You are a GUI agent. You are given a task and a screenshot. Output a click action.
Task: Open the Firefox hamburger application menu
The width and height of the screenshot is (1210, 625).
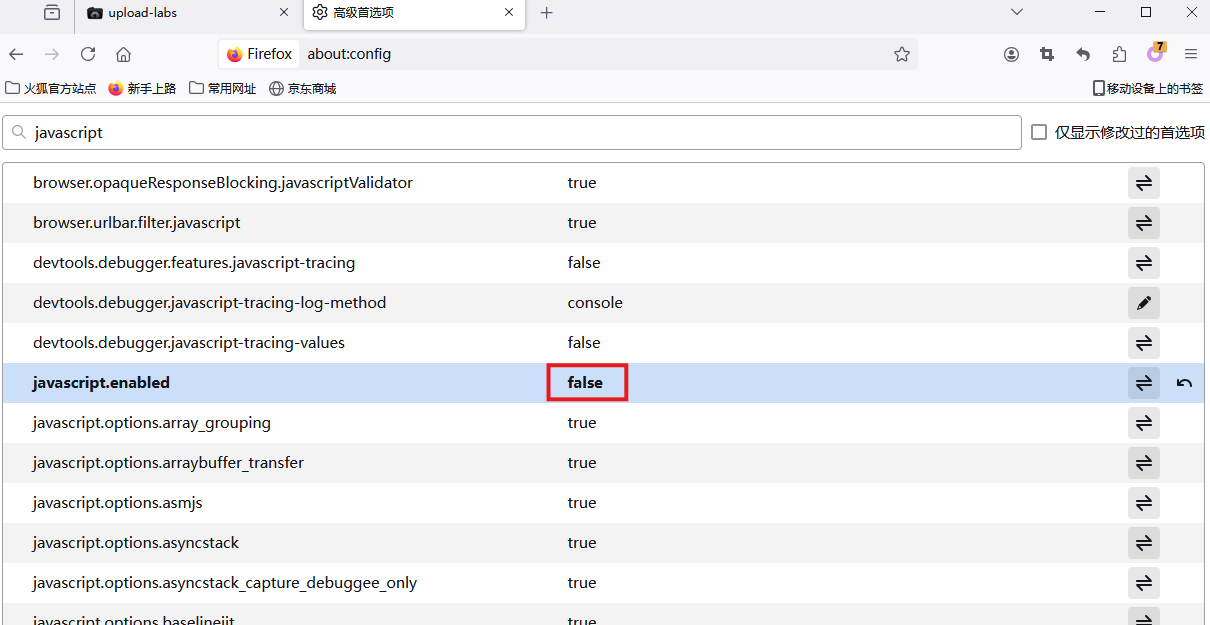[x=1190, y=54]
